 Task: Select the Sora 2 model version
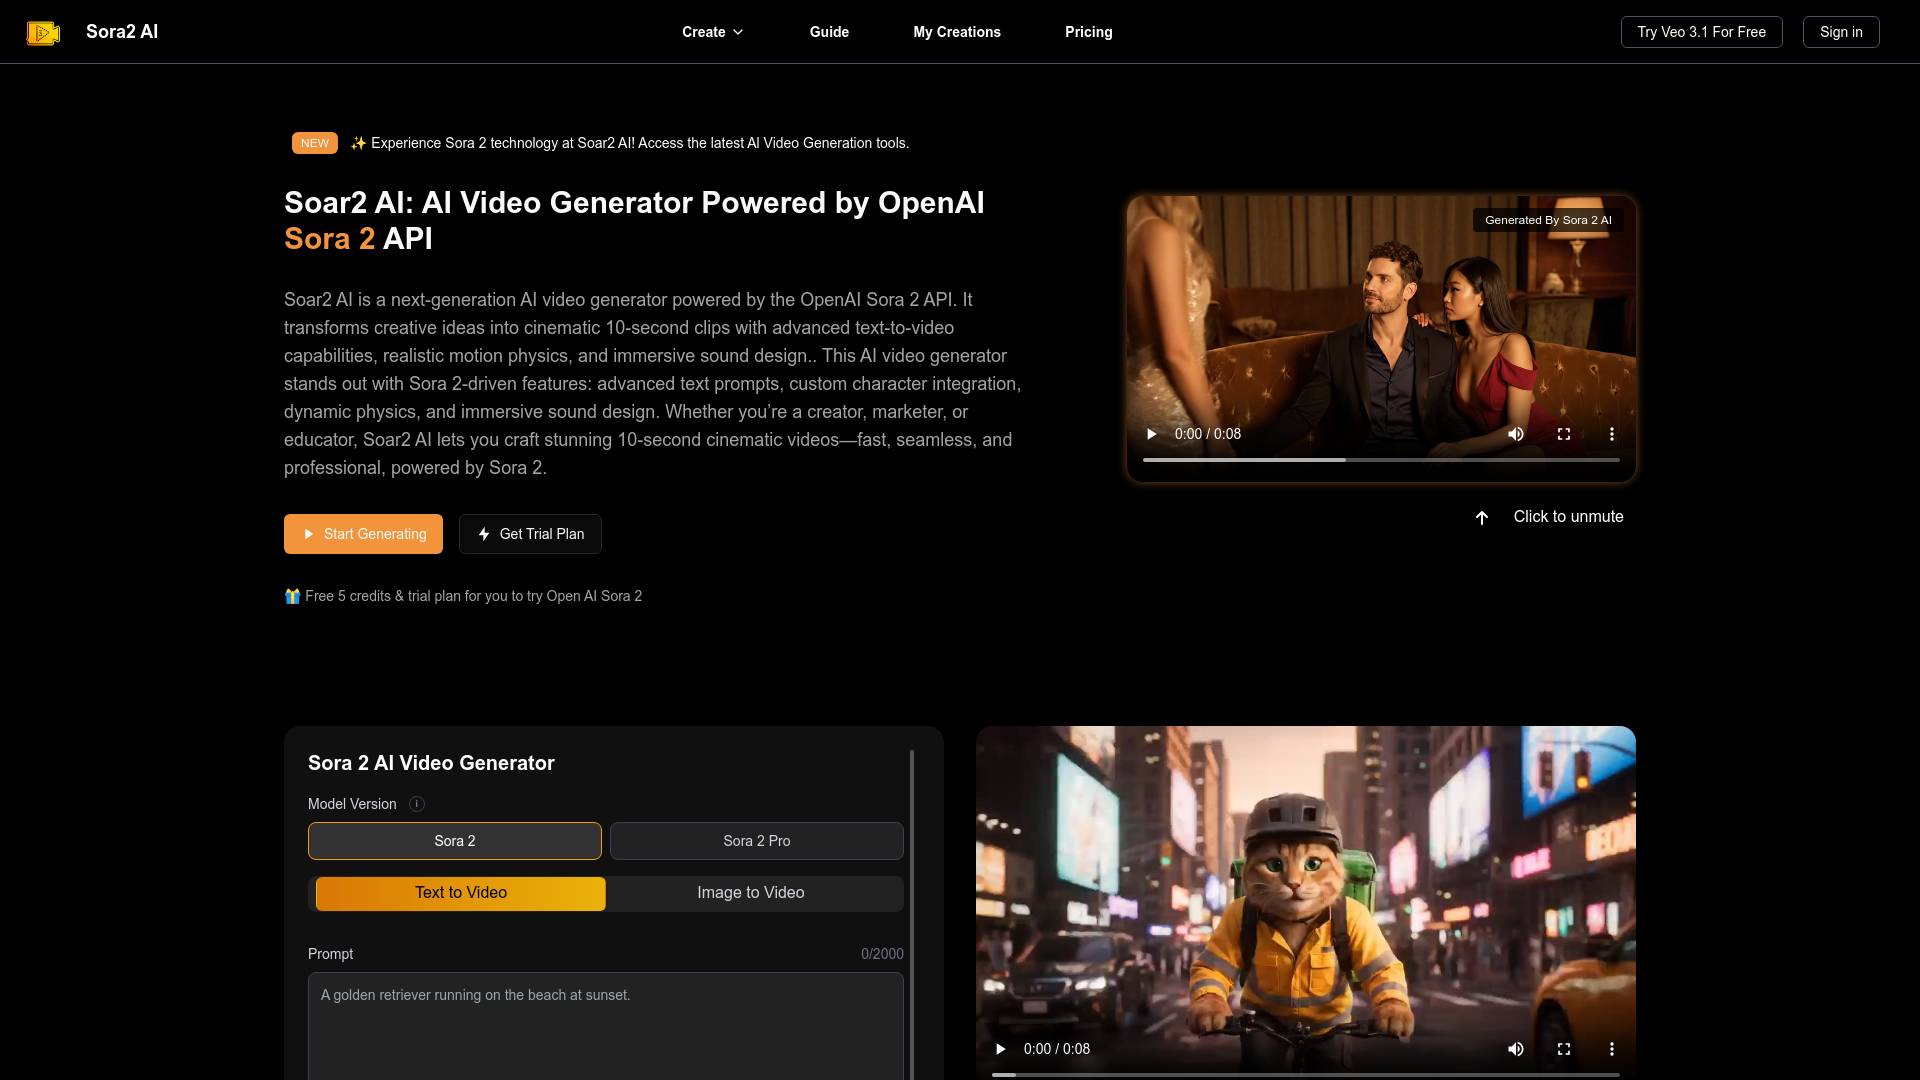point(455,841)
